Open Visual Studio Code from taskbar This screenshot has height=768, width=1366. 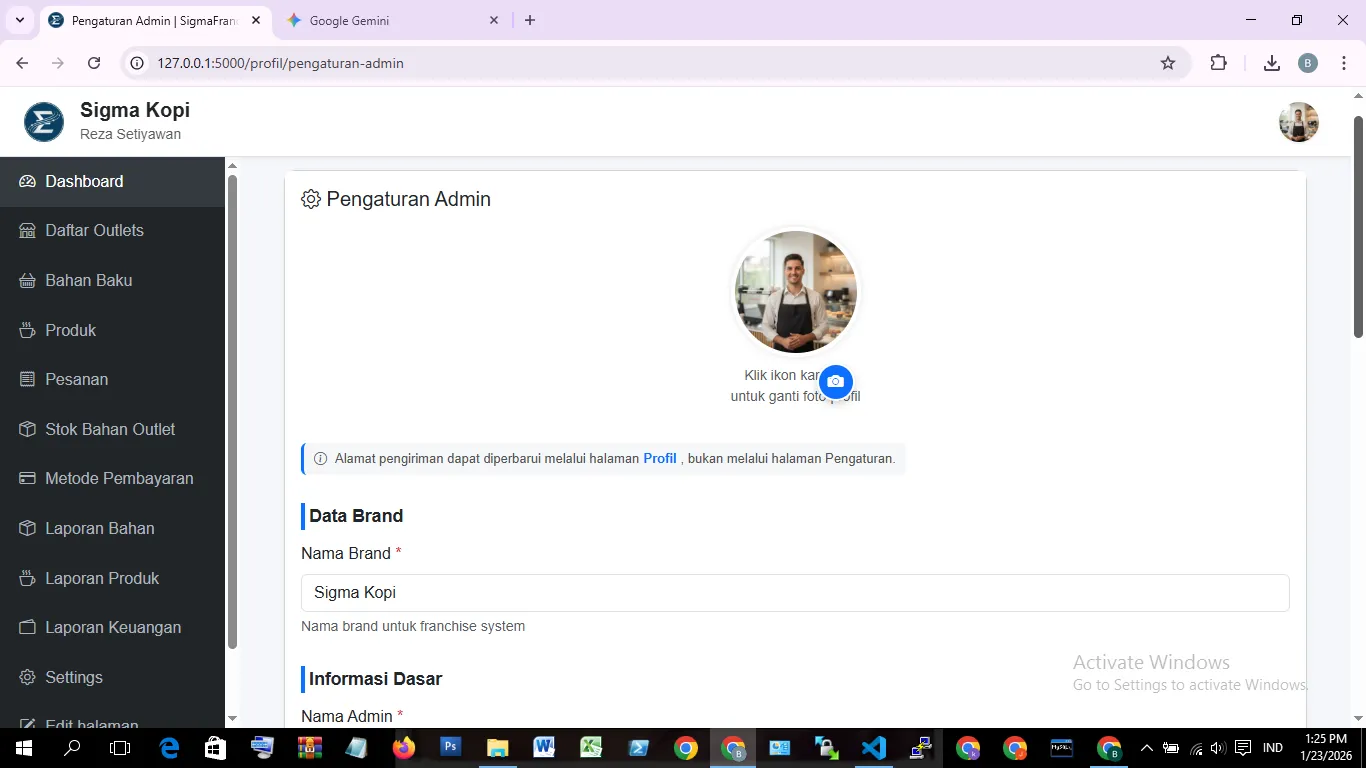(874, 748)
